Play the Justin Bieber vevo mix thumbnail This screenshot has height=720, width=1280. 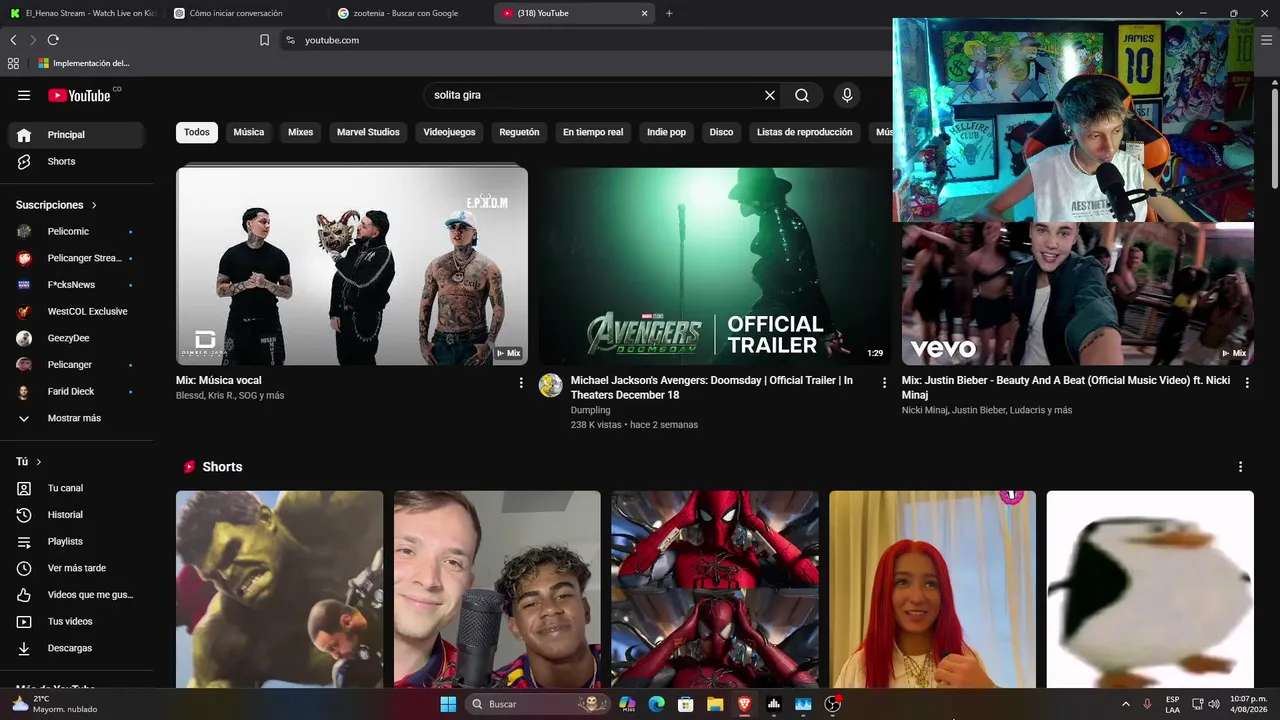pos(1078,293)
